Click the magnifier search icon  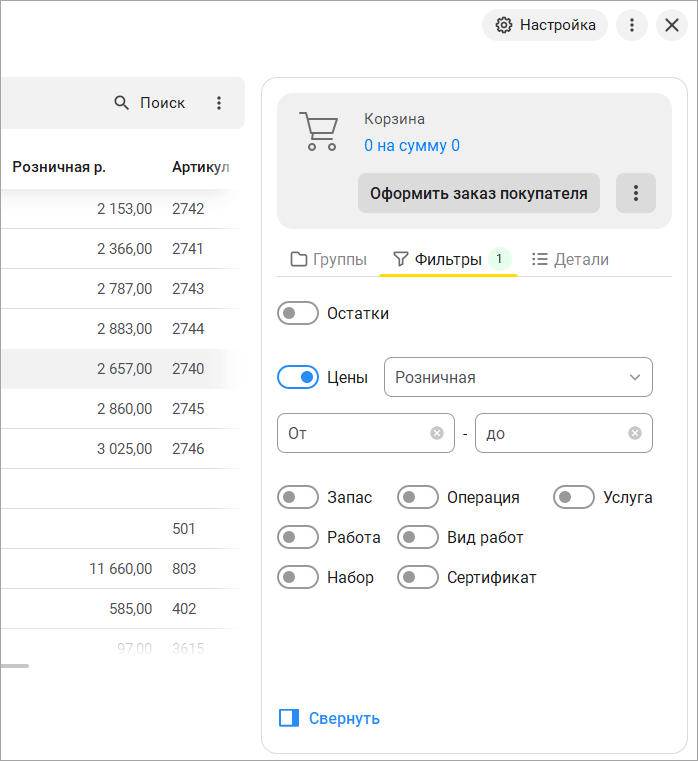click(122, 103)
